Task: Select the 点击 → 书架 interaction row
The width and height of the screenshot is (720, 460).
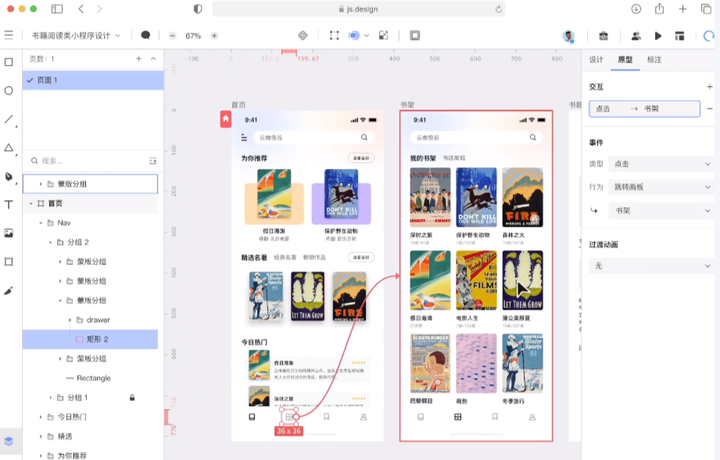Action: click(x=645, y=109)
